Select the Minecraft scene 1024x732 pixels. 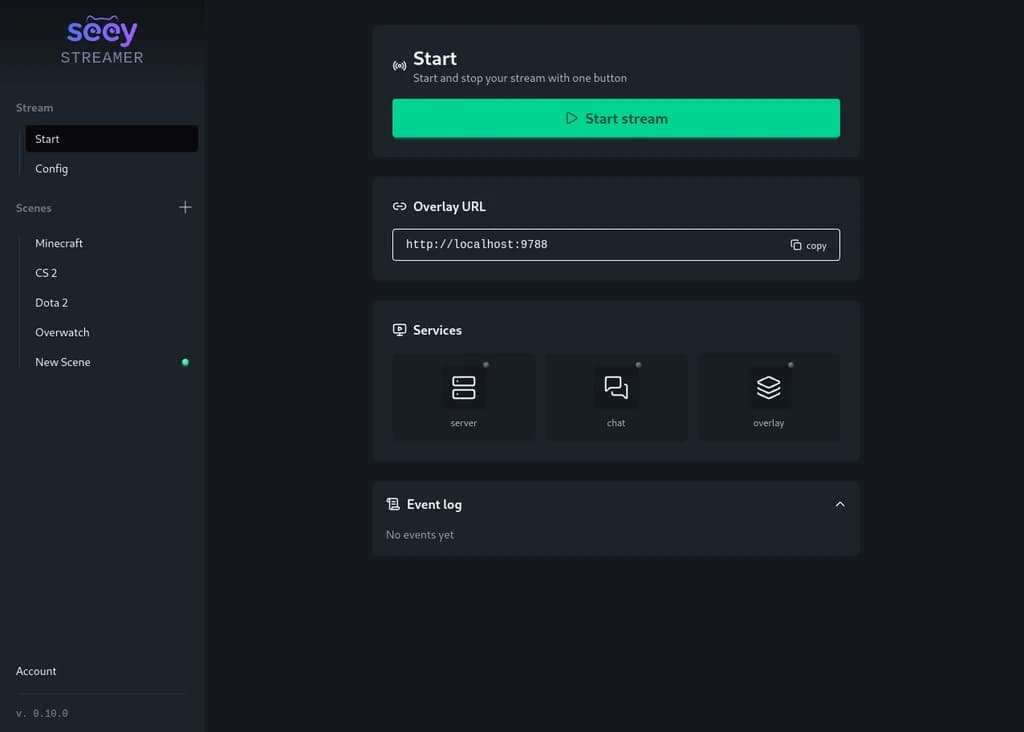[x=112, y=243]
